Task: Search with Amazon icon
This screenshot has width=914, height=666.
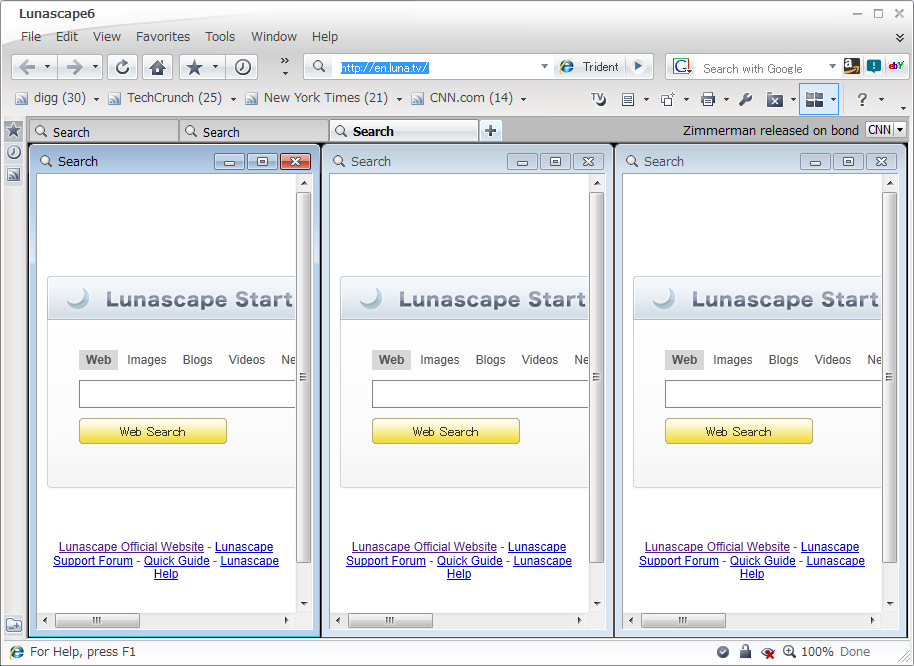Action: pos(851,66)
